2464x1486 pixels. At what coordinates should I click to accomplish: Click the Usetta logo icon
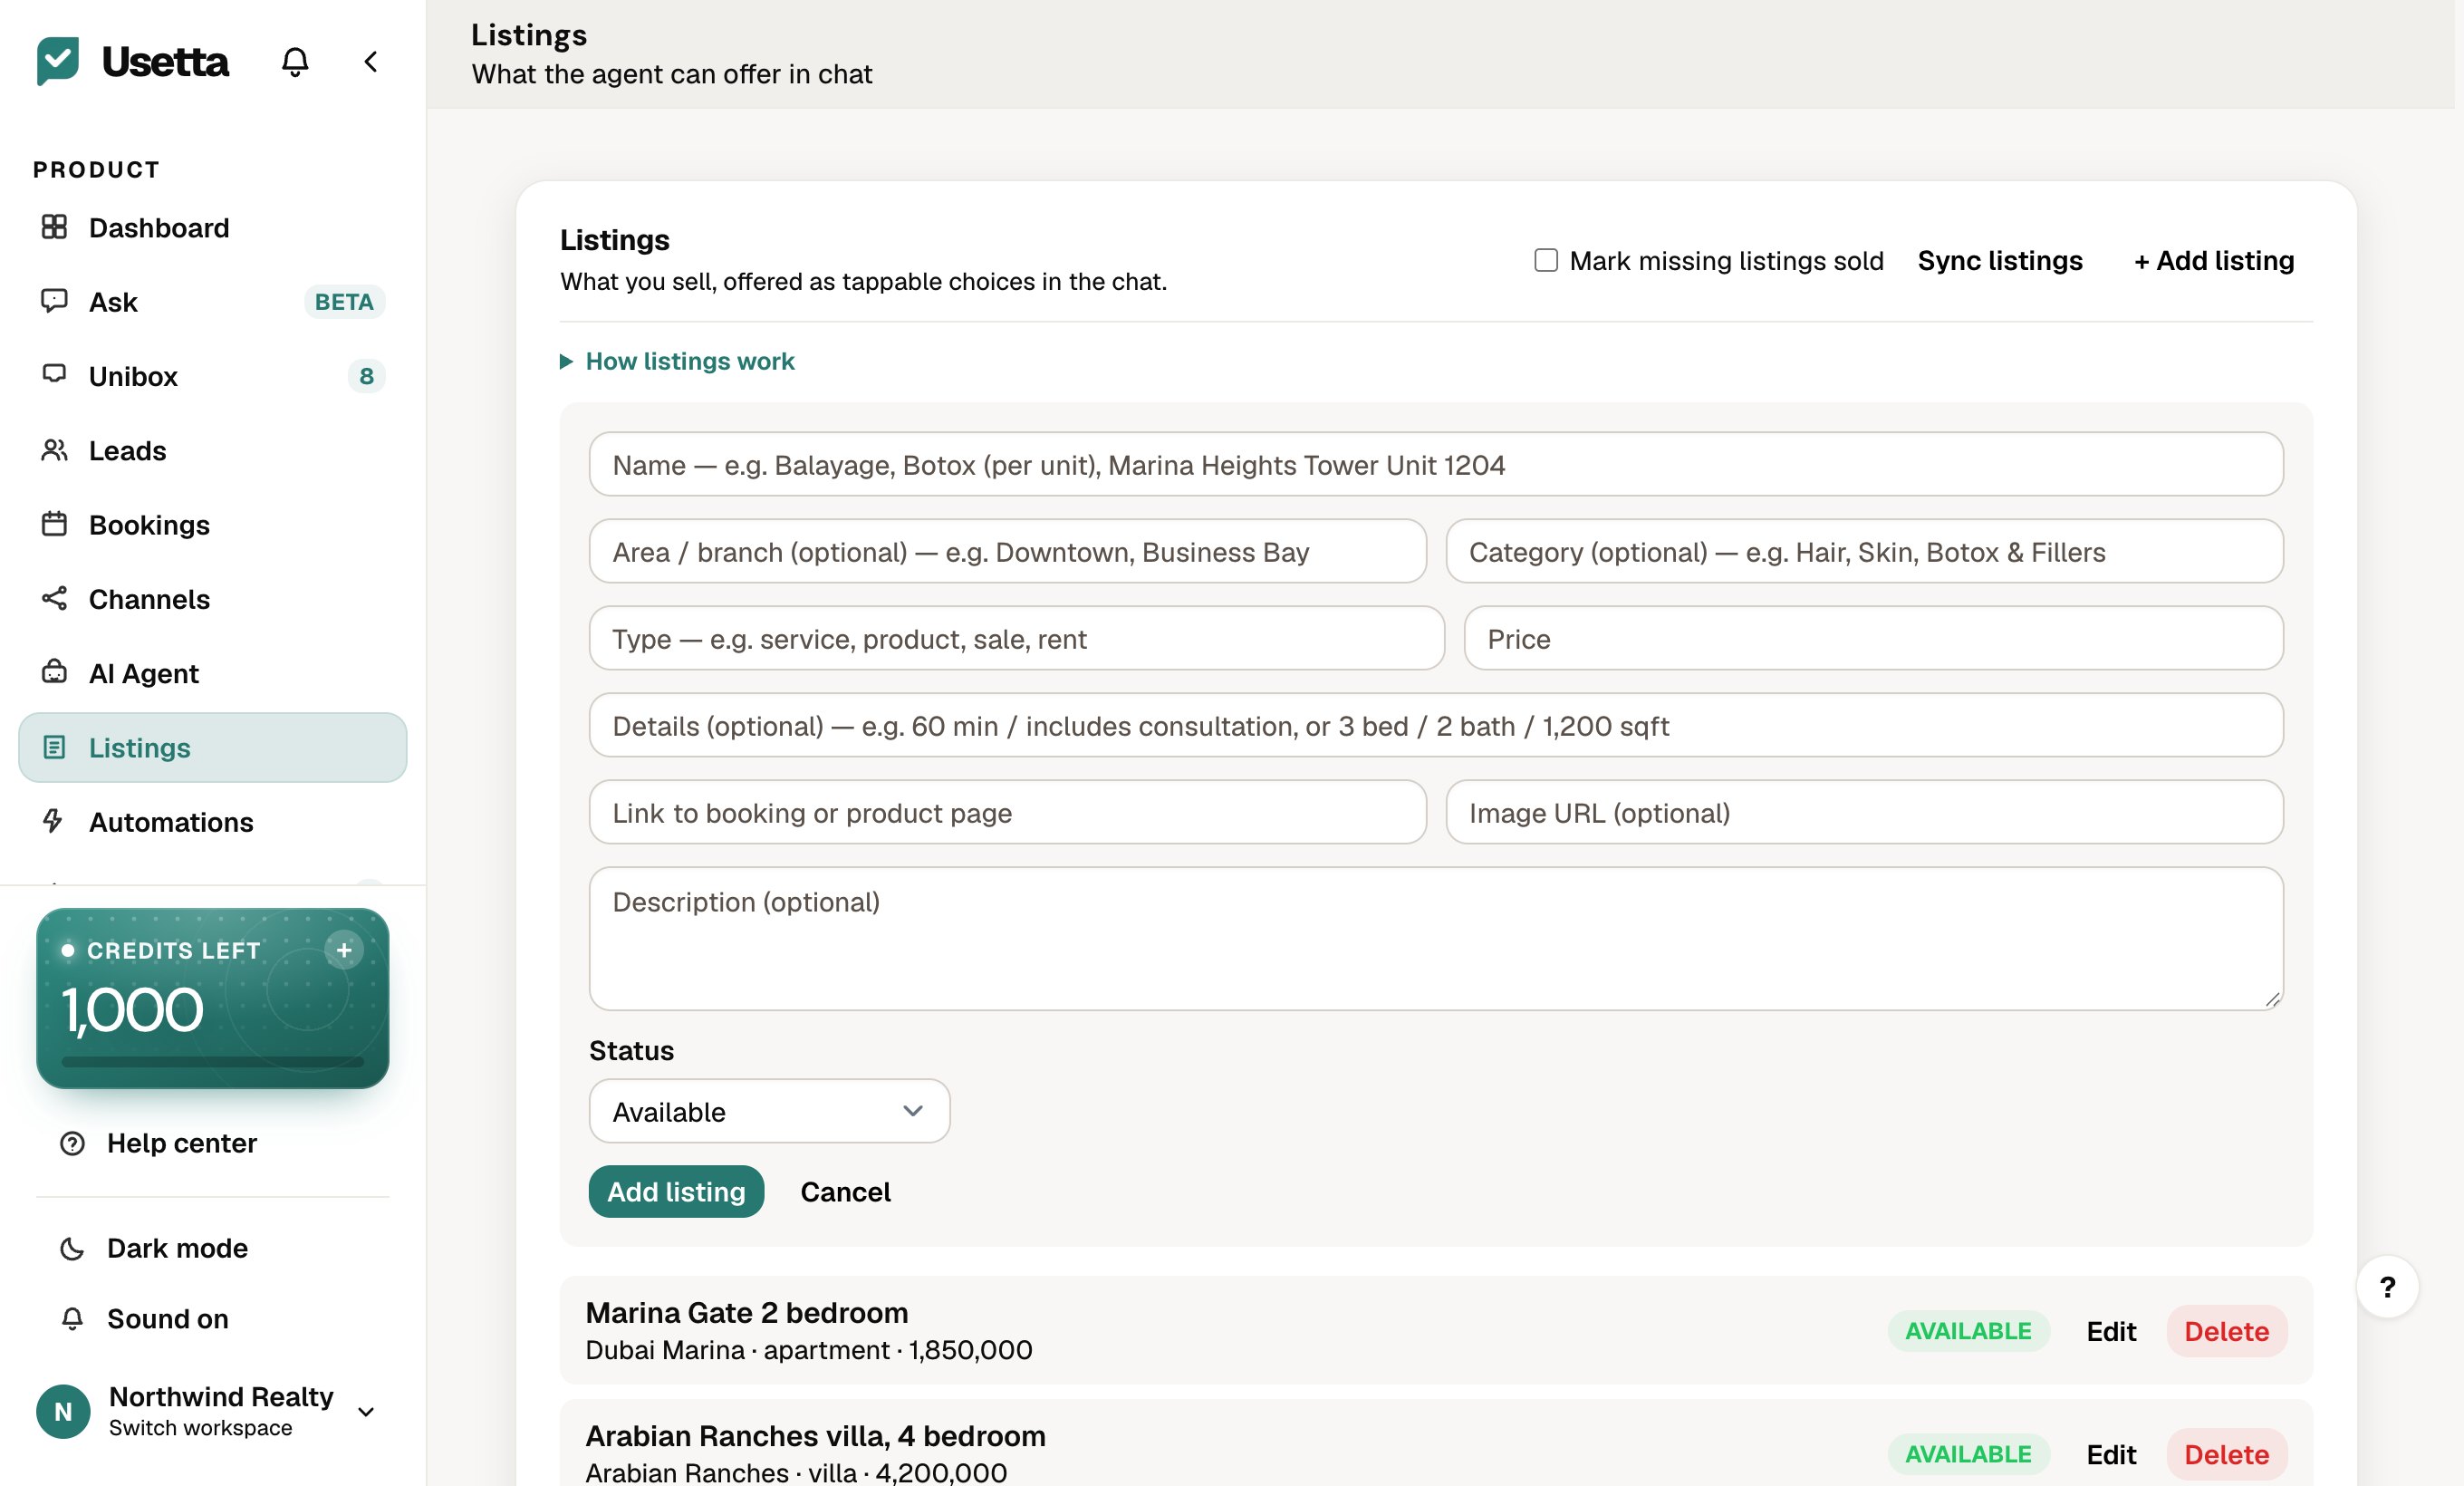58,61
